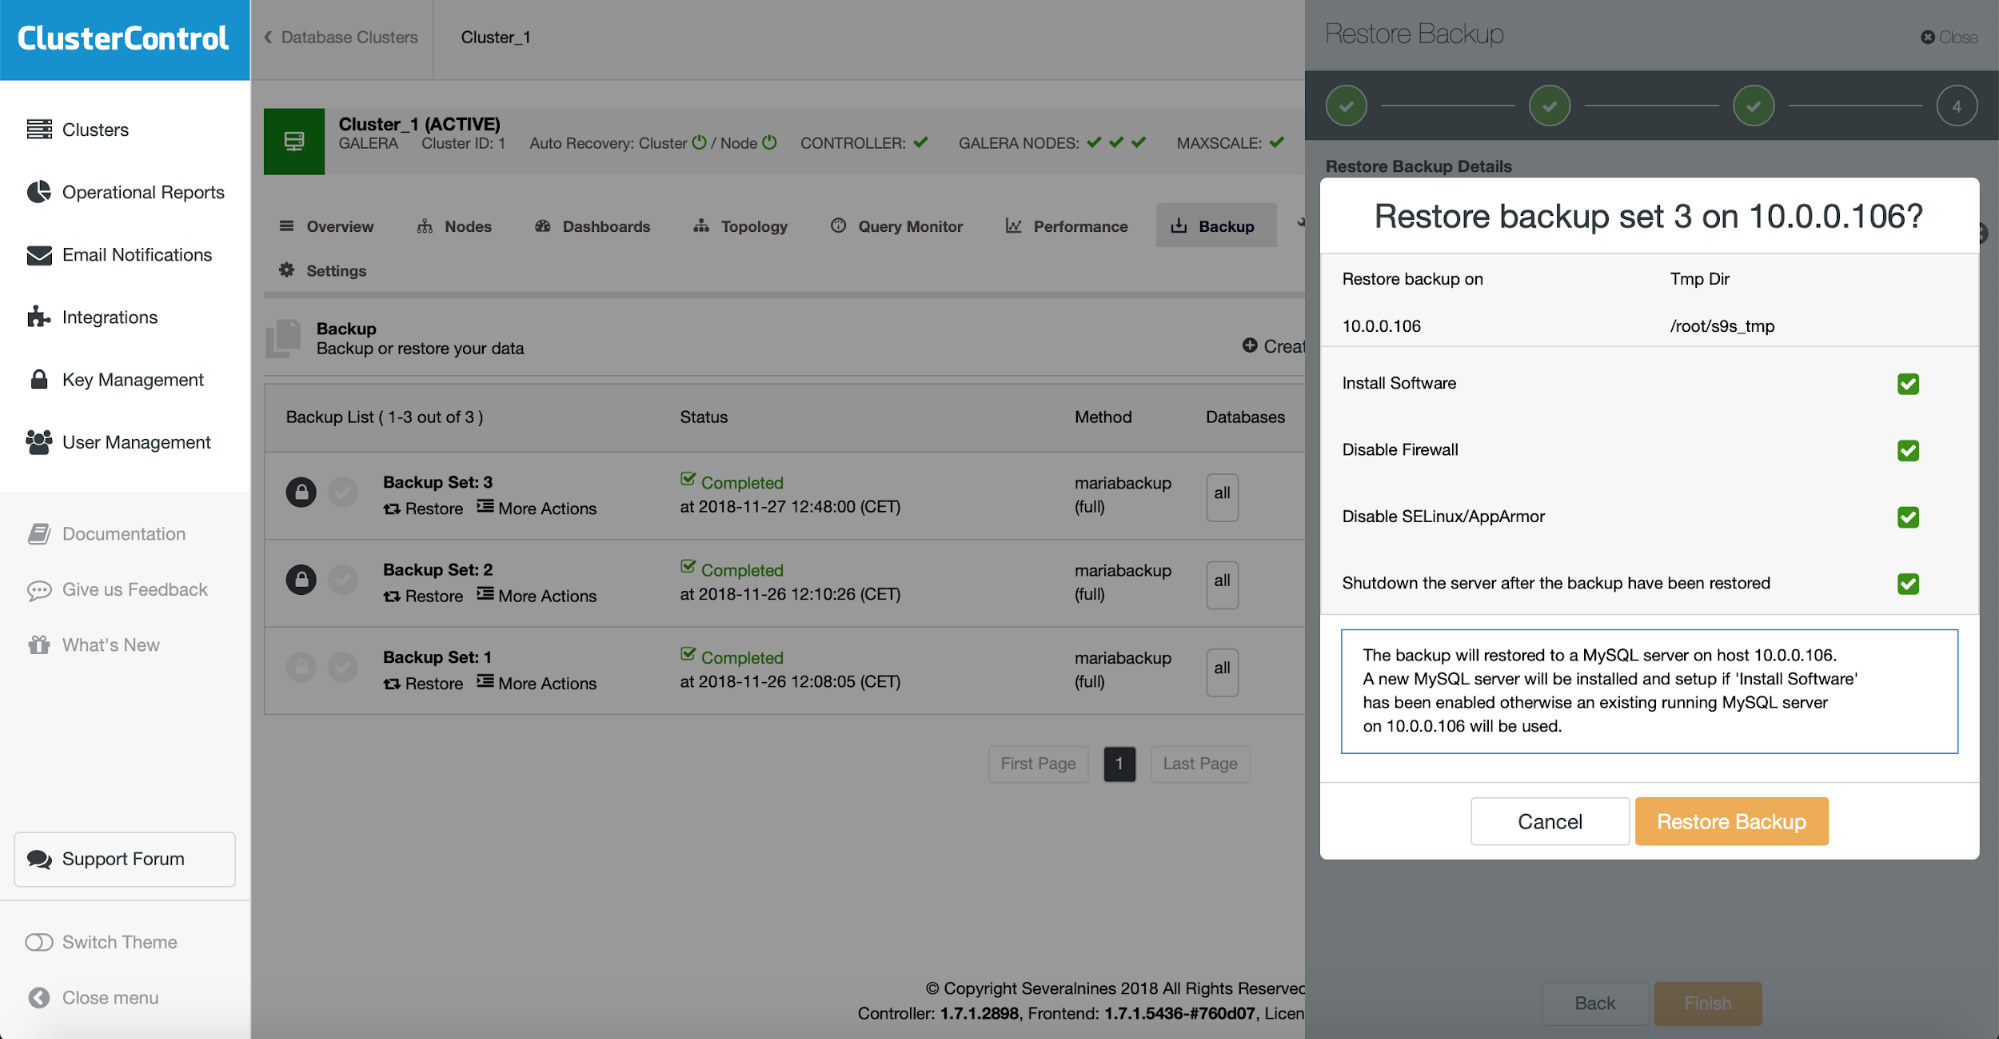
Task: Click the Create Backup link
Action: point(1273,346)
